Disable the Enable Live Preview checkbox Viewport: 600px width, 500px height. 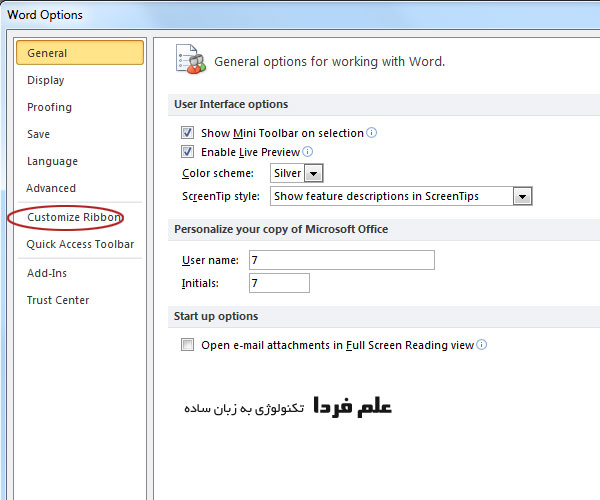(187, 152)
